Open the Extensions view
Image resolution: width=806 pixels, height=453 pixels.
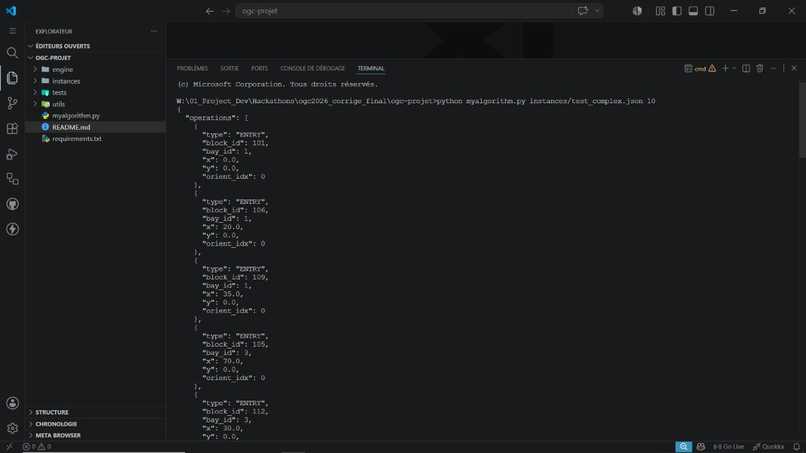12,129
